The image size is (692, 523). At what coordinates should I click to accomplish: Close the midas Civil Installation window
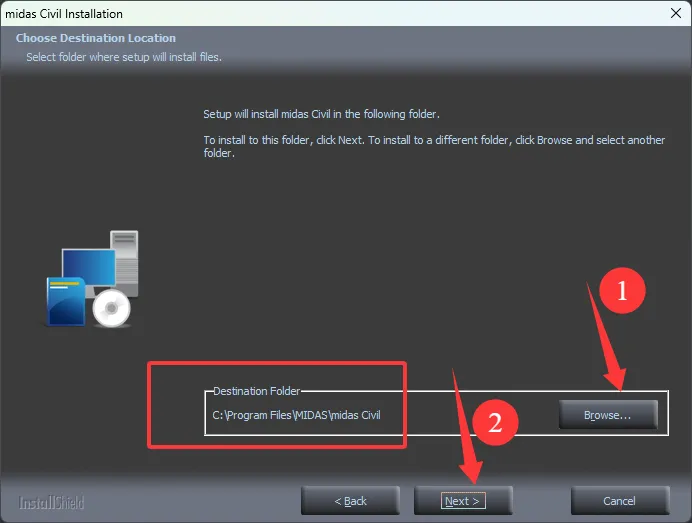676,13
